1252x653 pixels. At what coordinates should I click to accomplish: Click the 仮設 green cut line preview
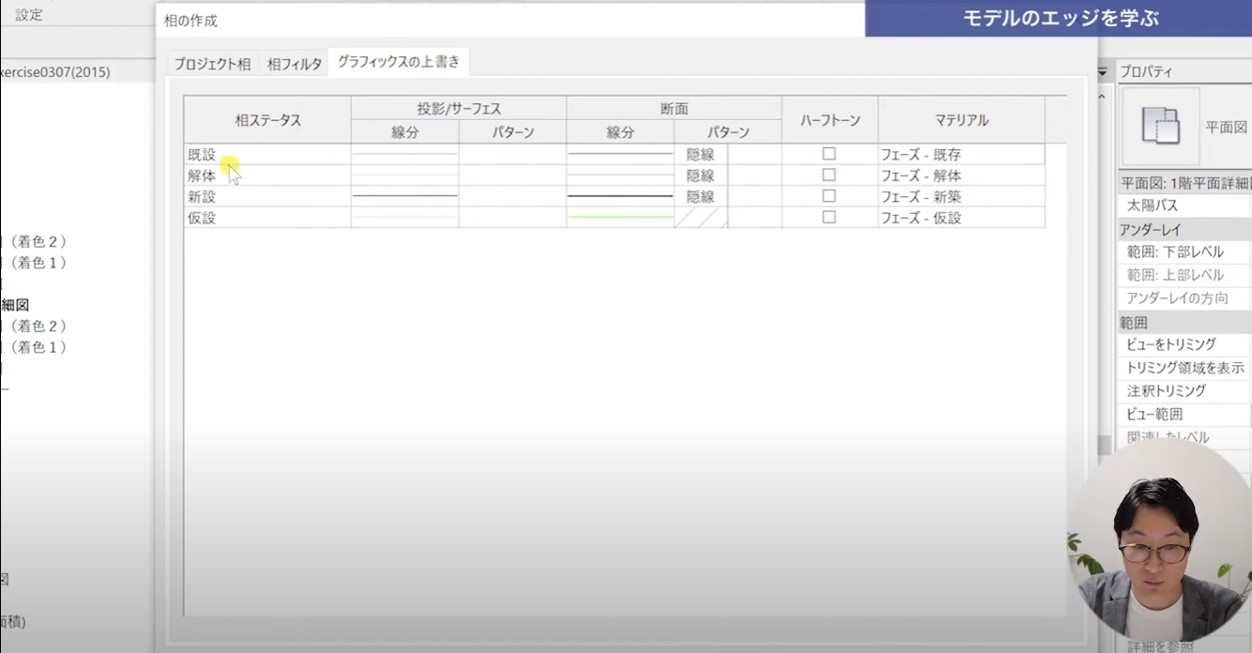pyautogui.click(x=620, y=217)
